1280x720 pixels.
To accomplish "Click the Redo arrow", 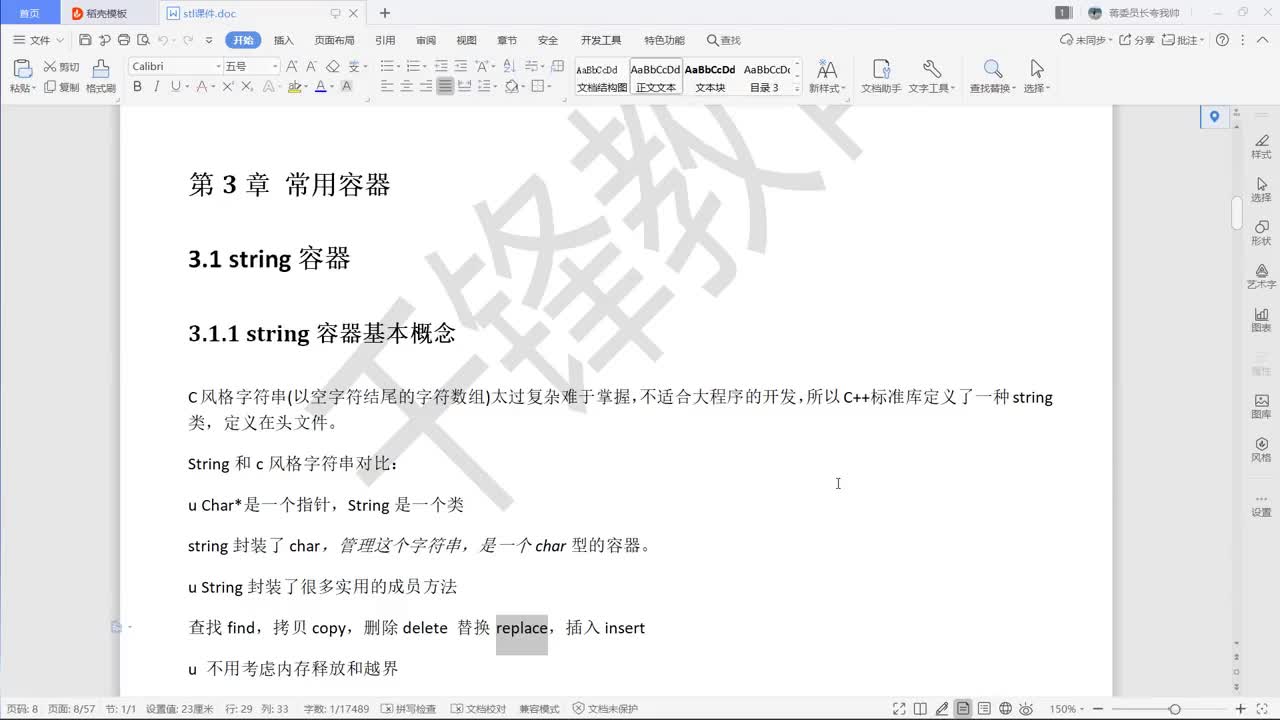I will pyautogui.click(x=187, y=40).
